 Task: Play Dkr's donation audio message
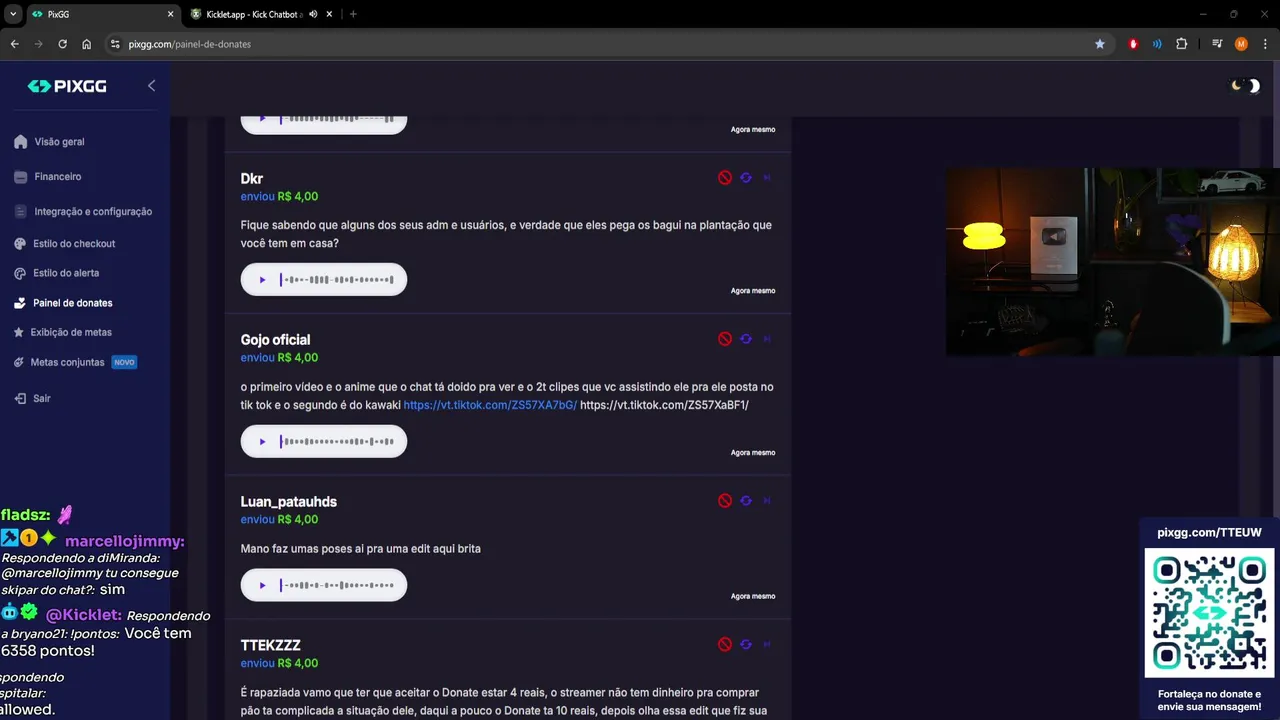(262, 280)
